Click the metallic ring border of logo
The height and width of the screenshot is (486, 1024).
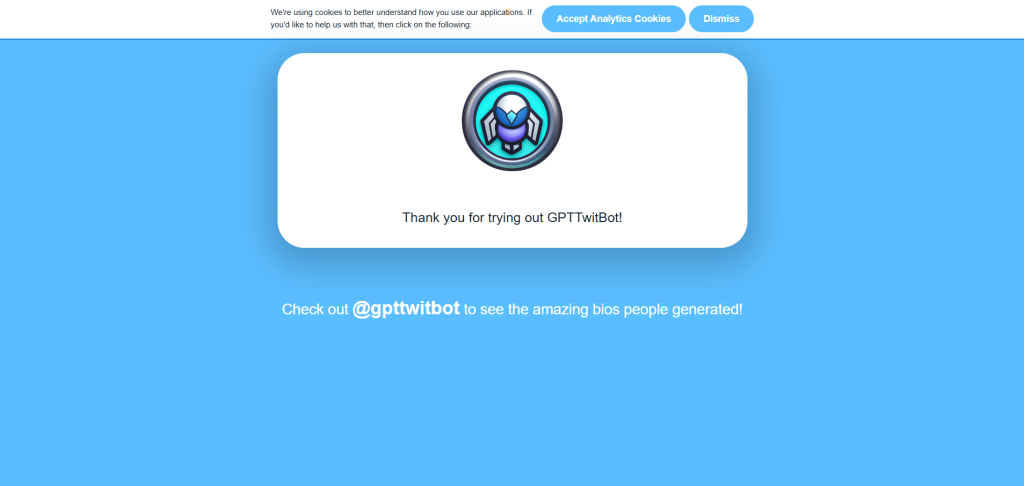coord(512,74)
